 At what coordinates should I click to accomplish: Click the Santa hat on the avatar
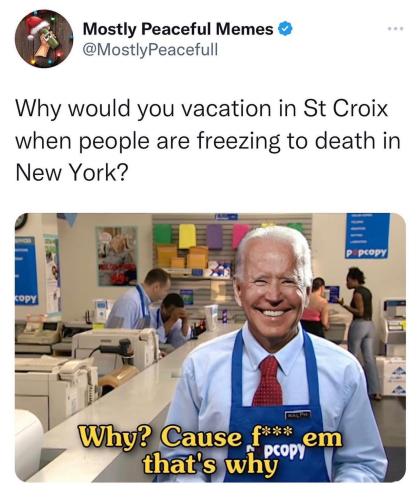[37, 26]
